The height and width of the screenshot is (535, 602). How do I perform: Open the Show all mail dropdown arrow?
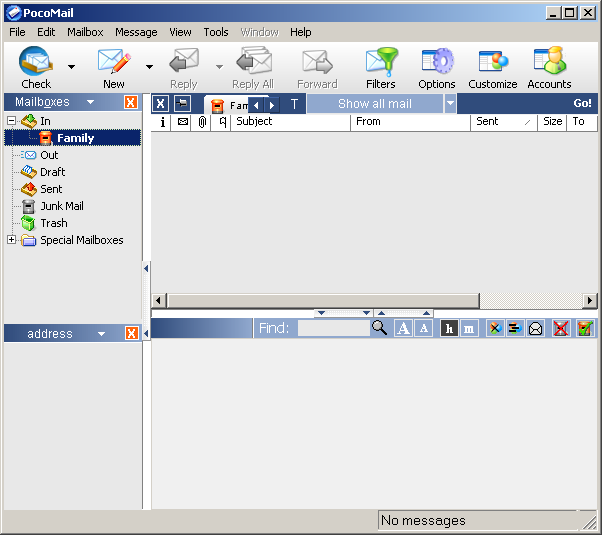[450, 104]
